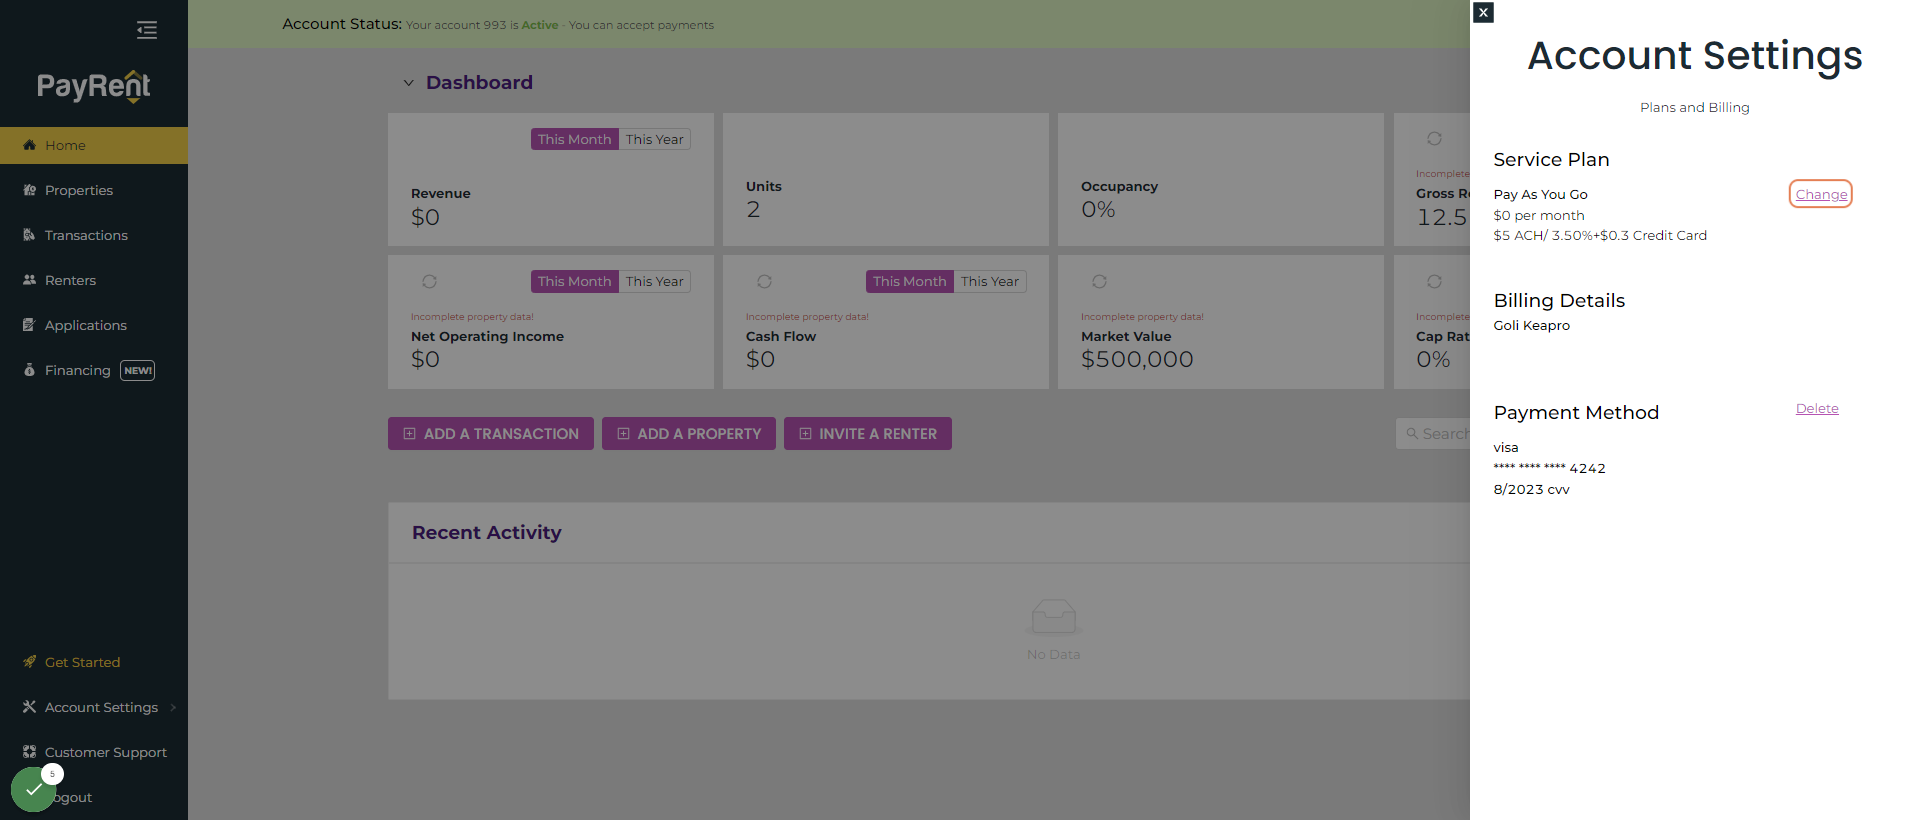1920x820 pixels.
Task: Select This Month on Revenue card
Action: pyautogui.click(x=574, y=139)
